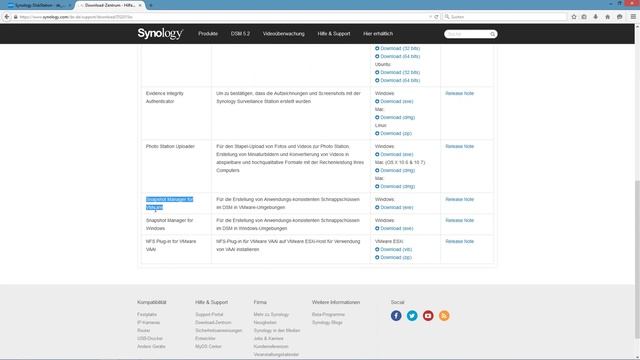This screenshot has width=640, height=360.
Task: Download Evidence Integrity Authenticator zip
Action: 393,133
